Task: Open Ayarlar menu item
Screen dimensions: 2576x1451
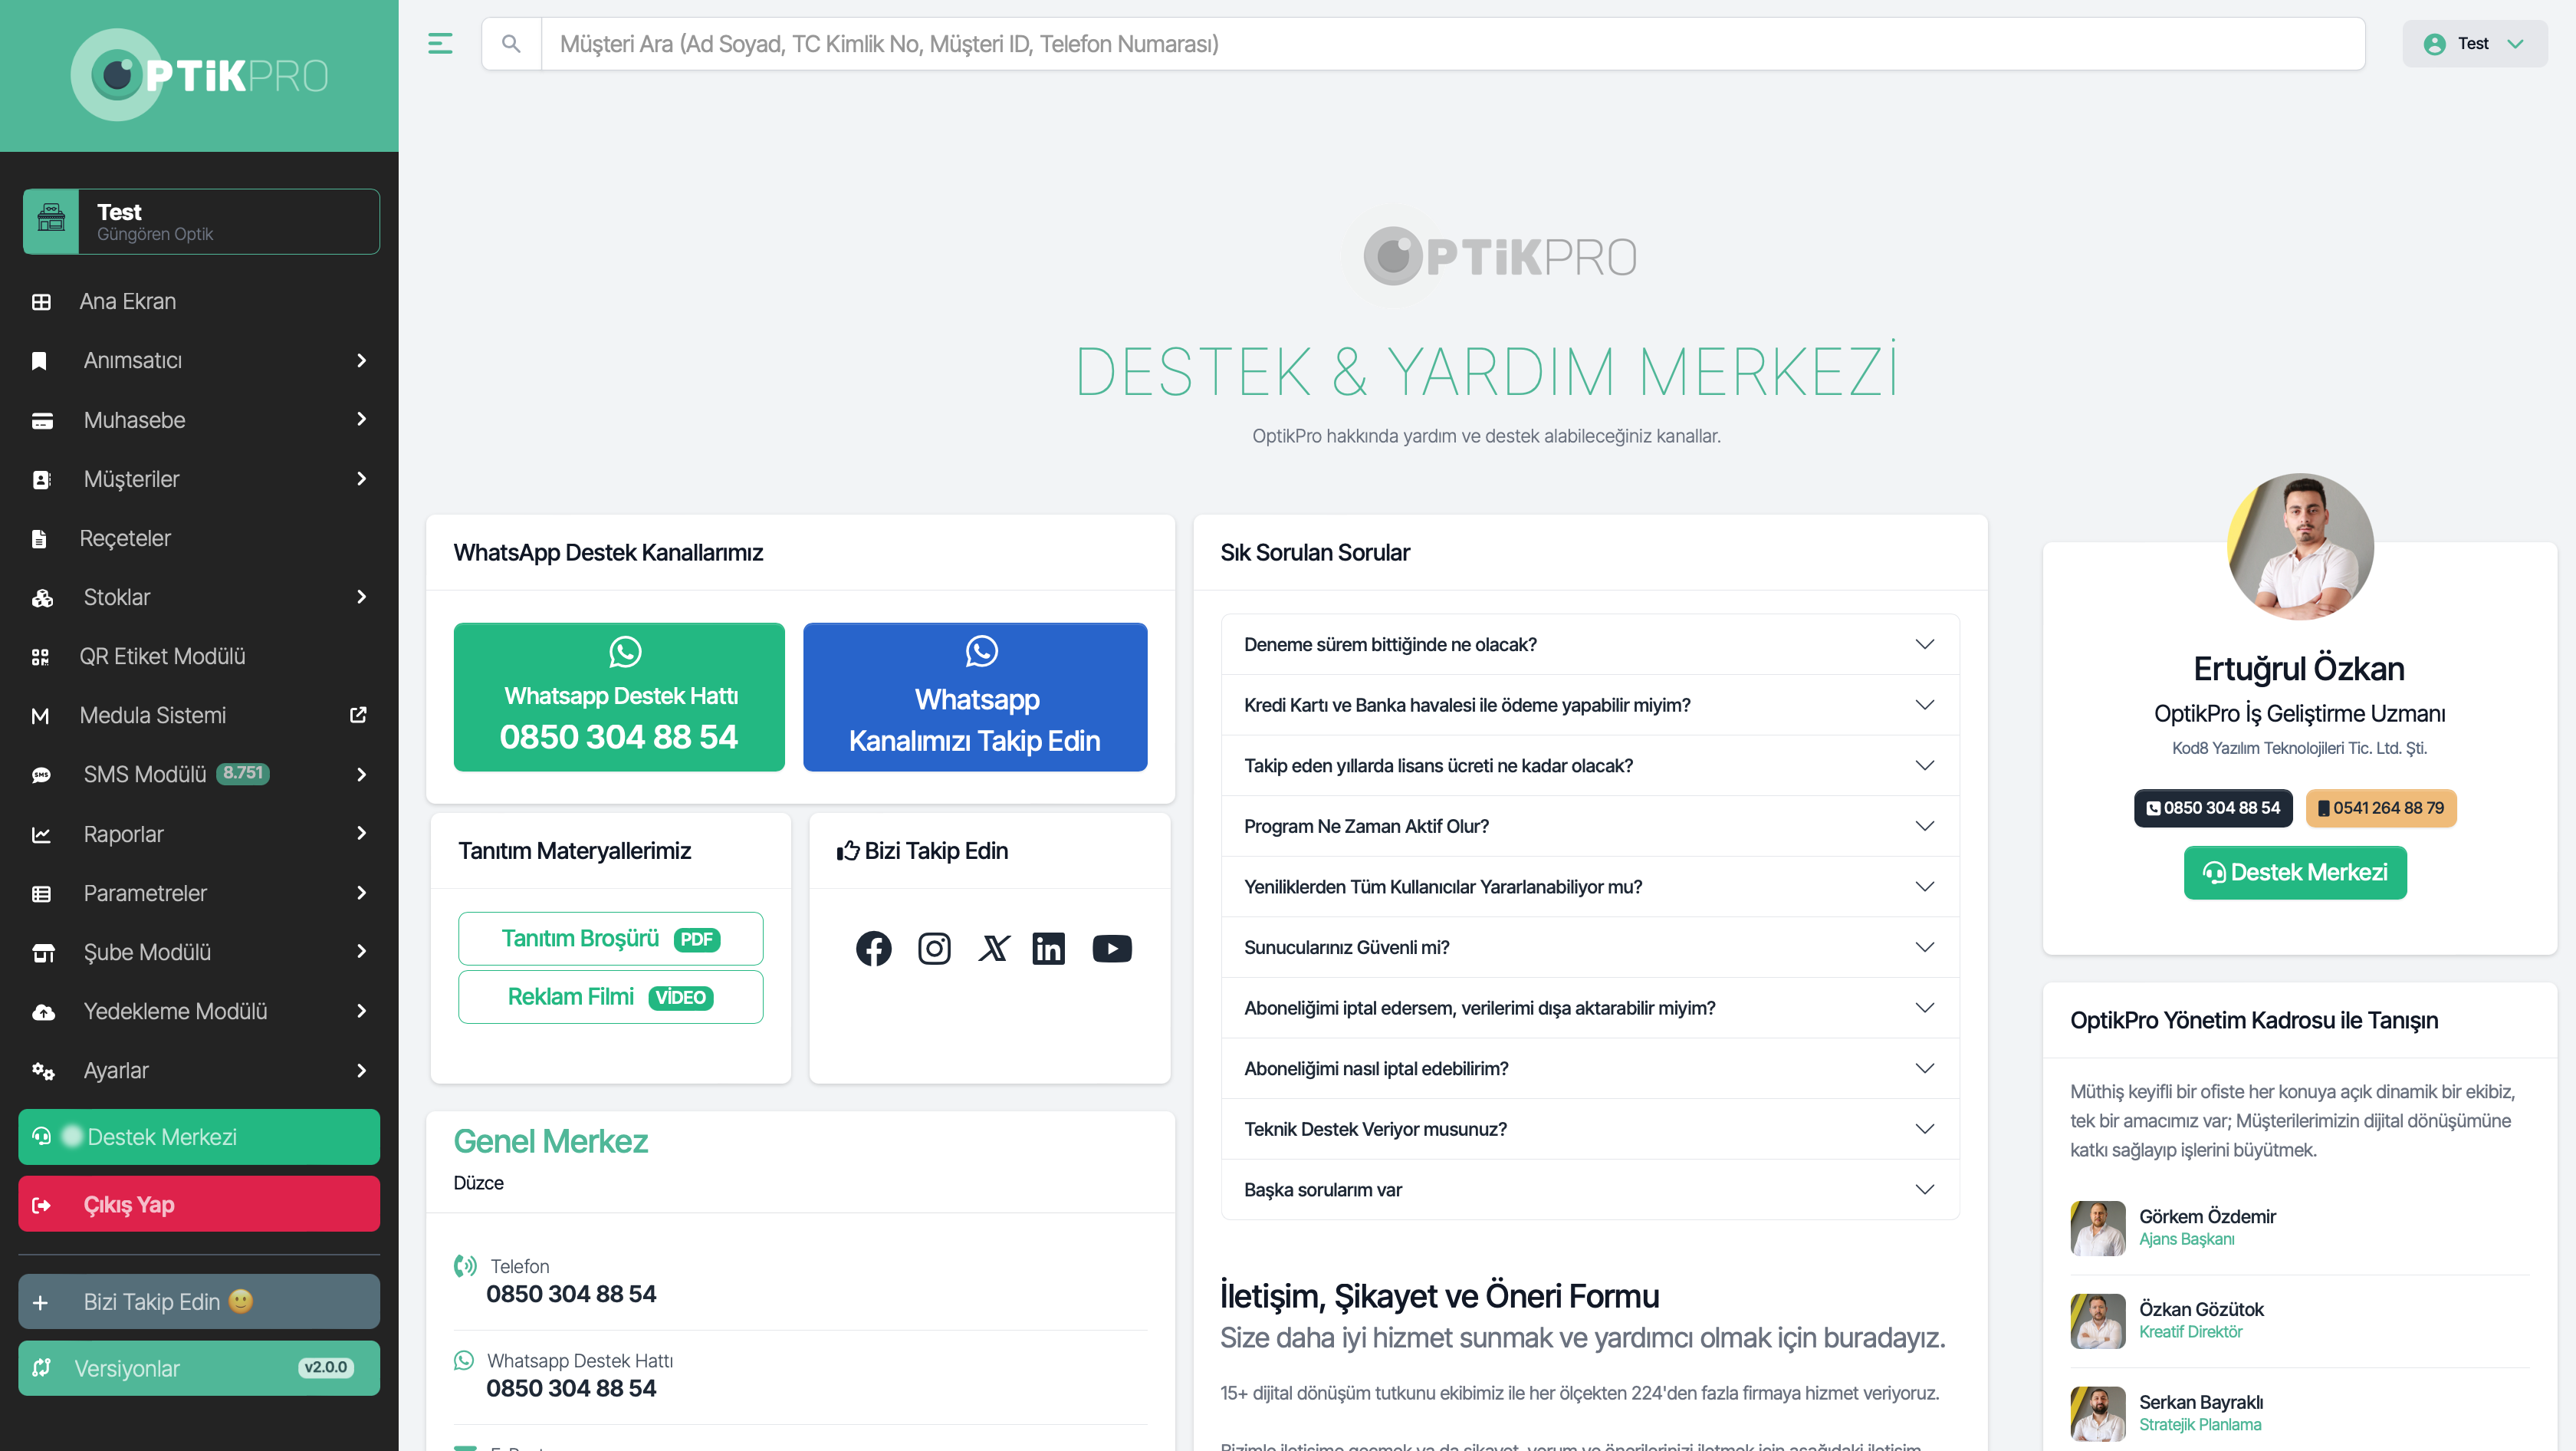Action: coord(199,1071)
